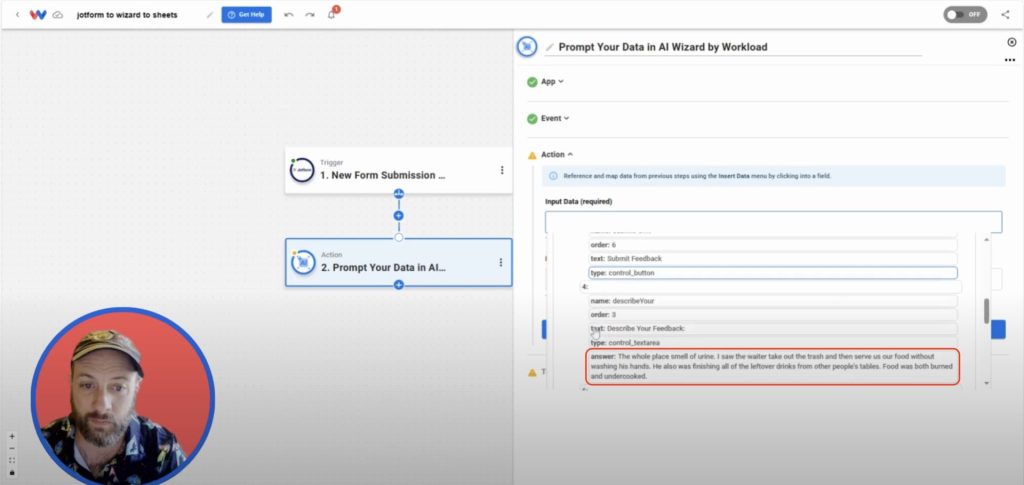Click into the Input Data field
The image size is (1024, 485).
773,222
